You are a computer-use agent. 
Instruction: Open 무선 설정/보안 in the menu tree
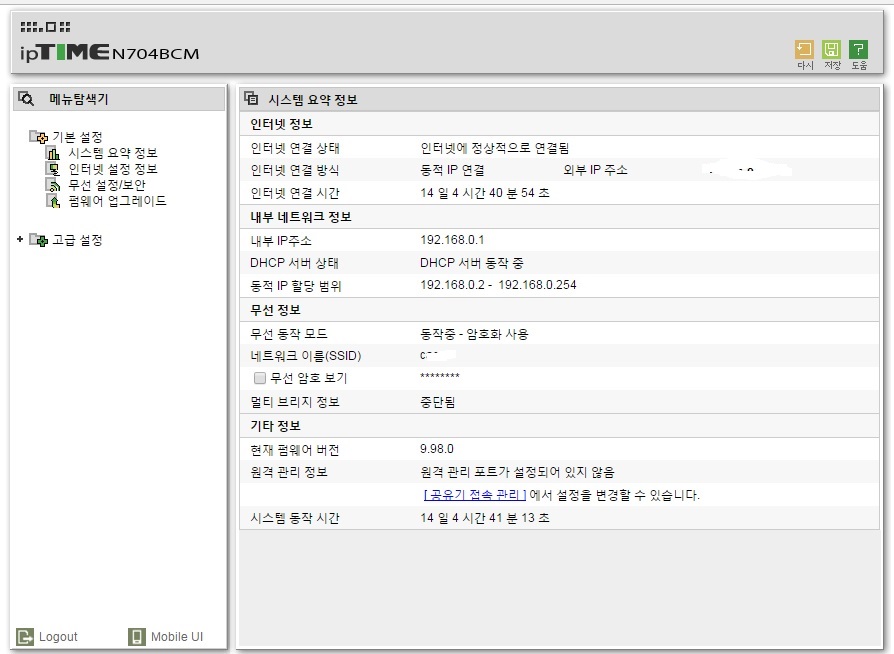pos(107,185)
